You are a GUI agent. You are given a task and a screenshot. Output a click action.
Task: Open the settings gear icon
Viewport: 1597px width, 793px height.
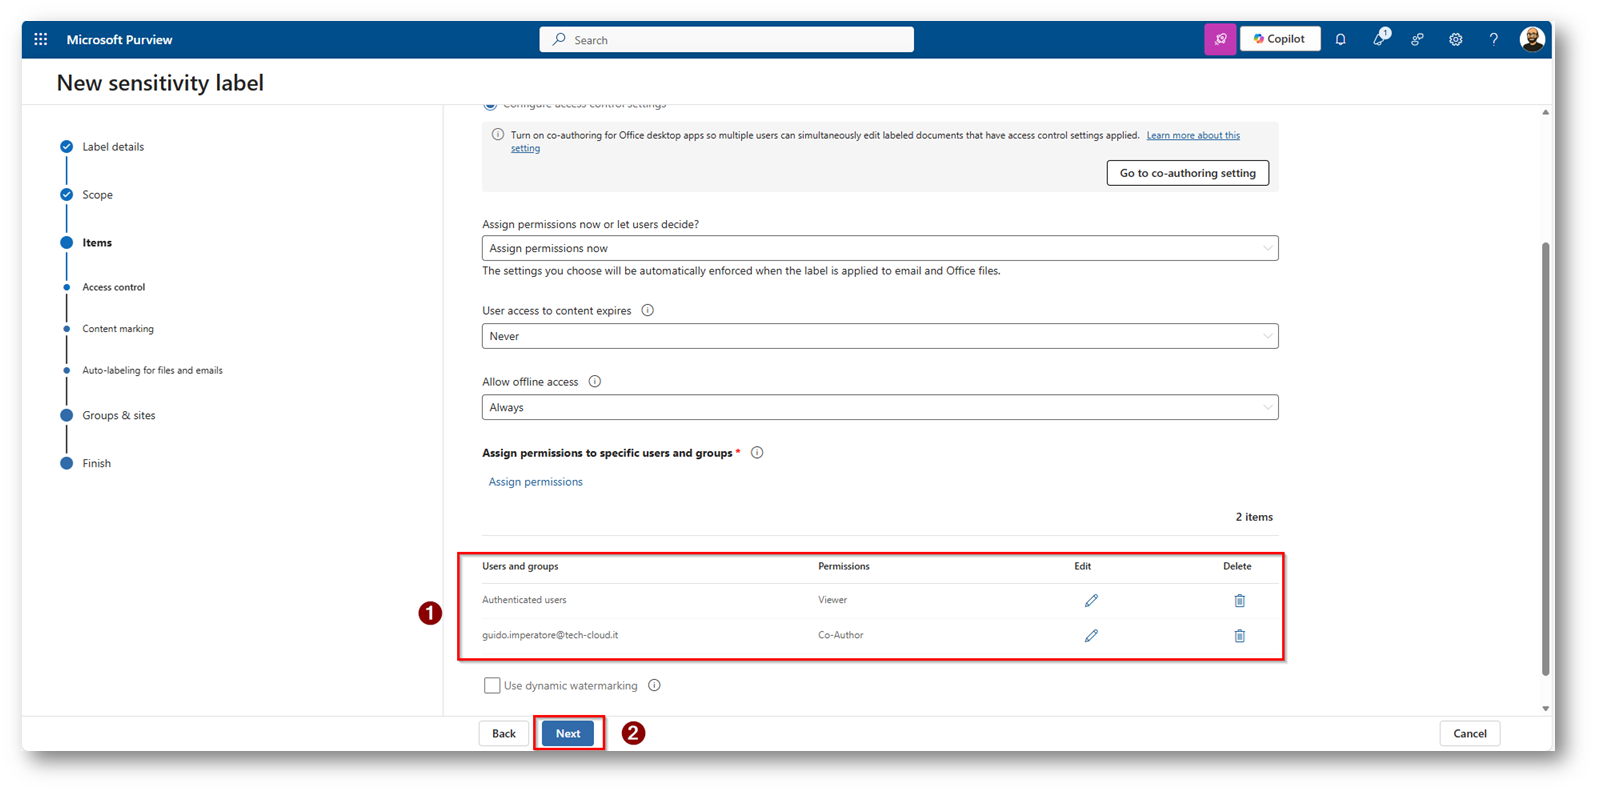click(1455, 40)
